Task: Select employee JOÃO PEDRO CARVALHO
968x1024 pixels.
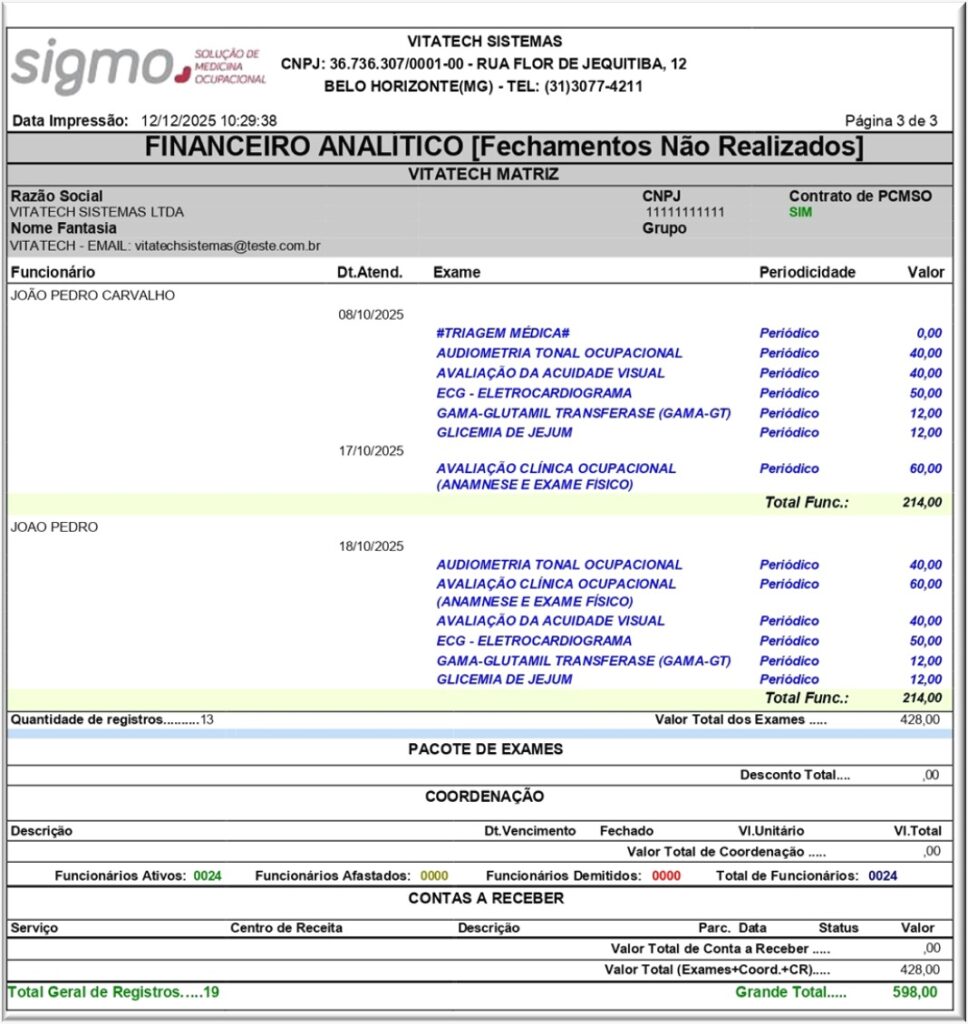Action: [x=92, y=295]
